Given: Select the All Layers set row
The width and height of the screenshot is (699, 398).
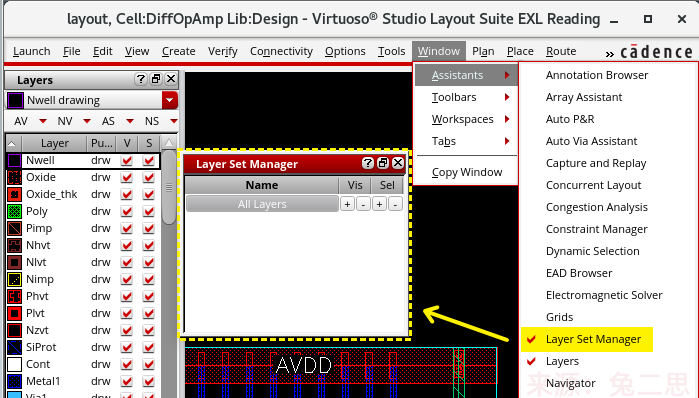Looking at the screenshot, I should (x=262, y=204).
